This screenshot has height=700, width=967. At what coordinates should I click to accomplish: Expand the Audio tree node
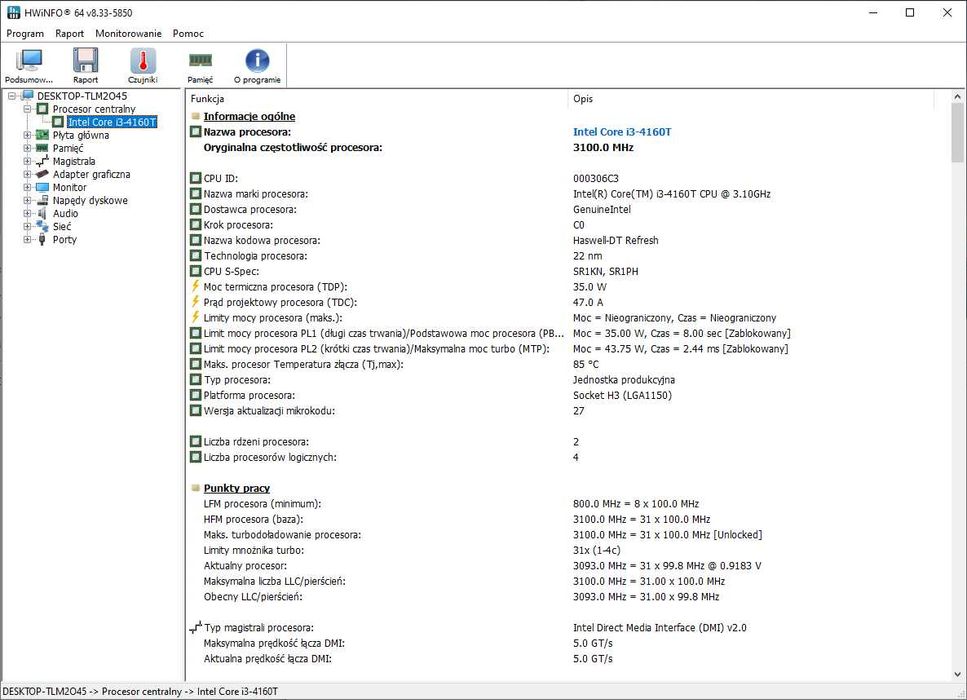click(27, 213)
